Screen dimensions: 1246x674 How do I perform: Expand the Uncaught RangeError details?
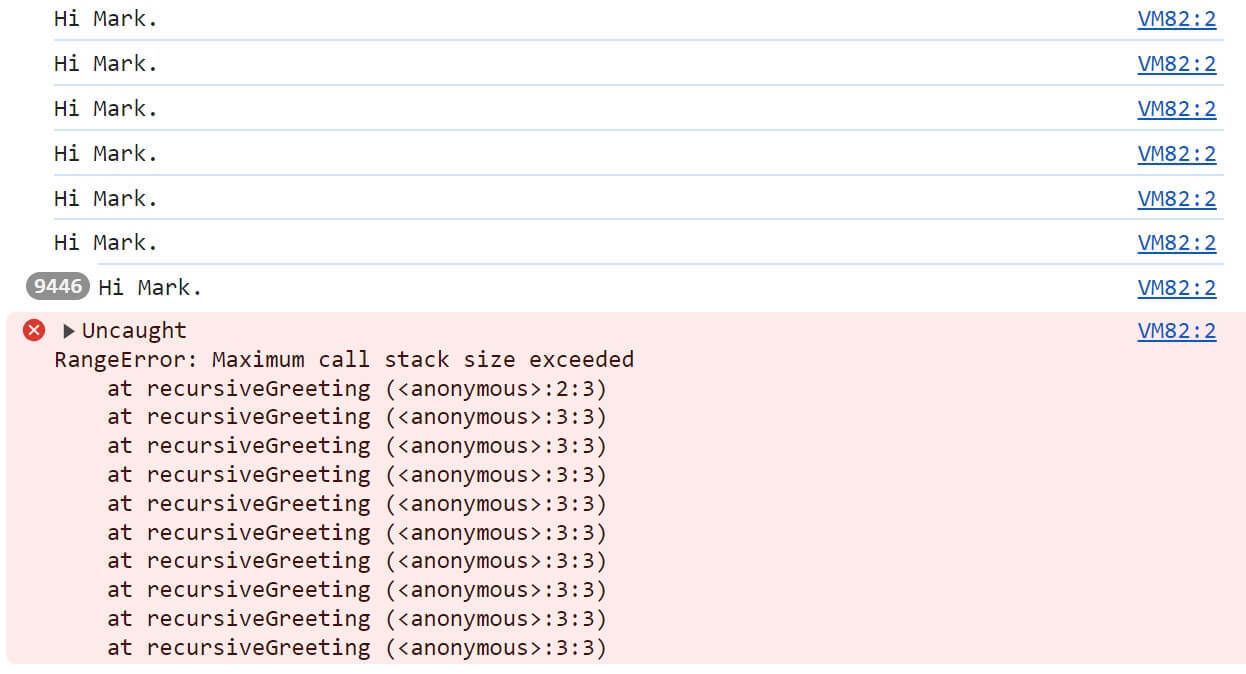68,330
